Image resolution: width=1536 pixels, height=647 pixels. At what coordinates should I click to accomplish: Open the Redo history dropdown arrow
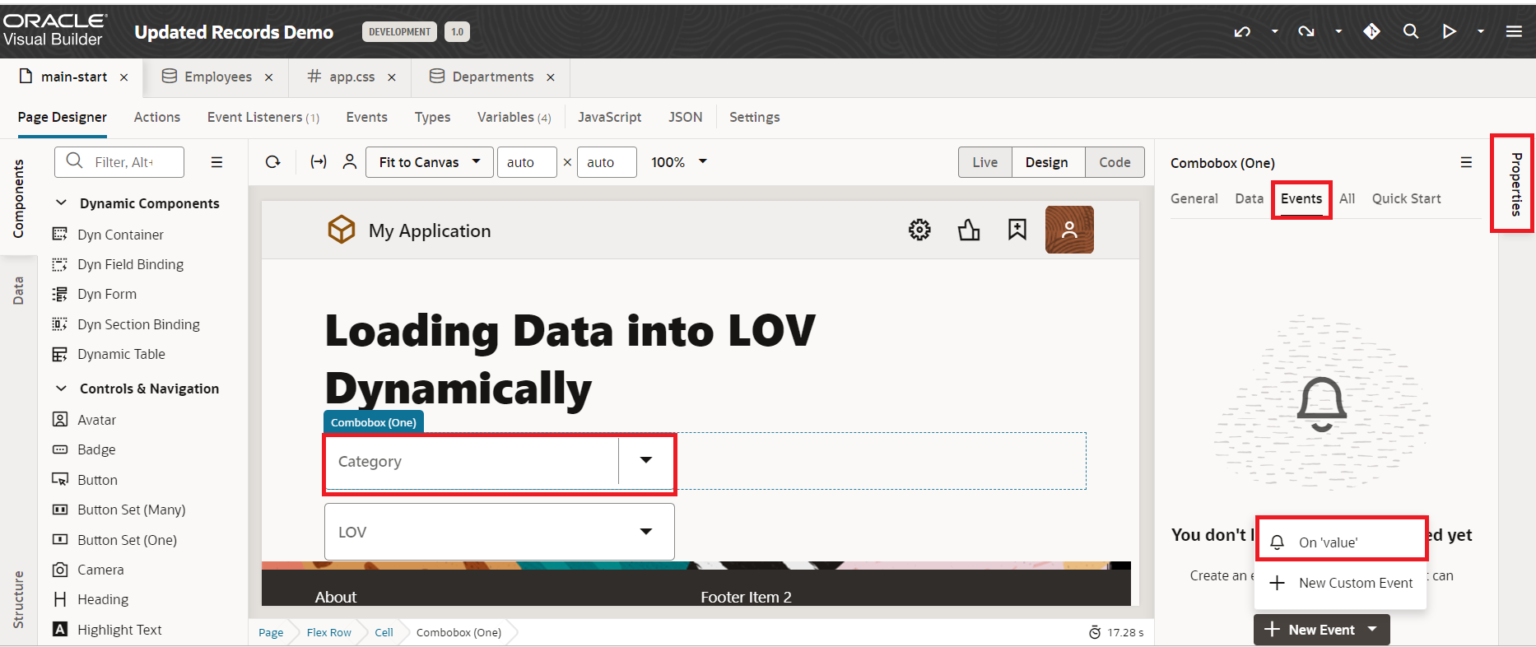point(1338,32)
